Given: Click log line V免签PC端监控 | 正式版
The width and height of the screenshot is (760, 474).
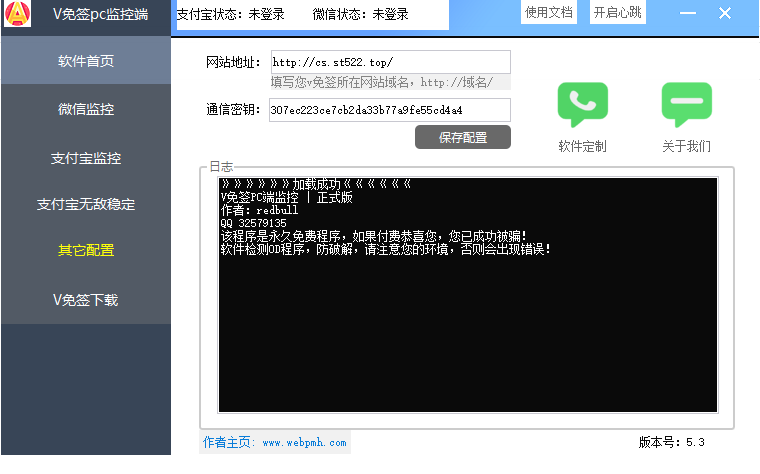Looking at the screenshot, I should coord(286,197).
